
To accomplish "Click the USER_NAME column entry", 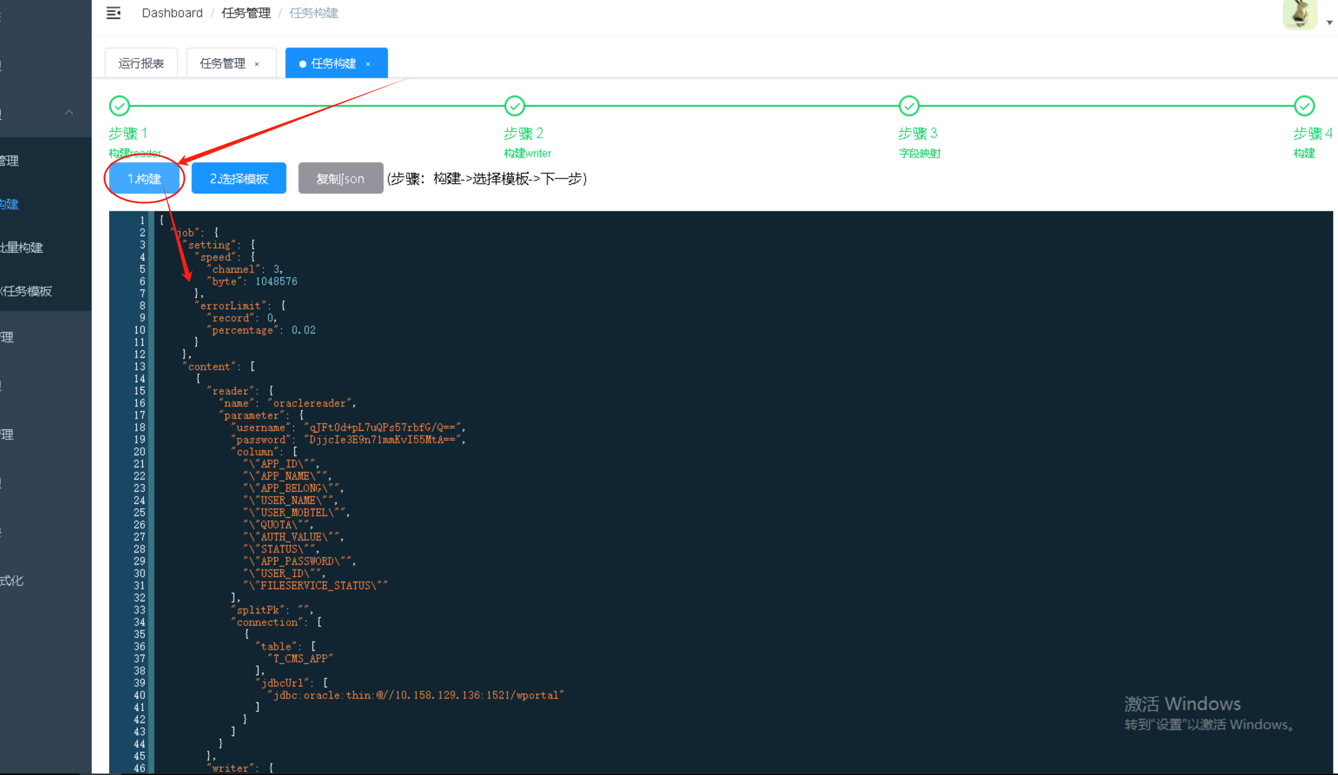I will click(290, 500).
